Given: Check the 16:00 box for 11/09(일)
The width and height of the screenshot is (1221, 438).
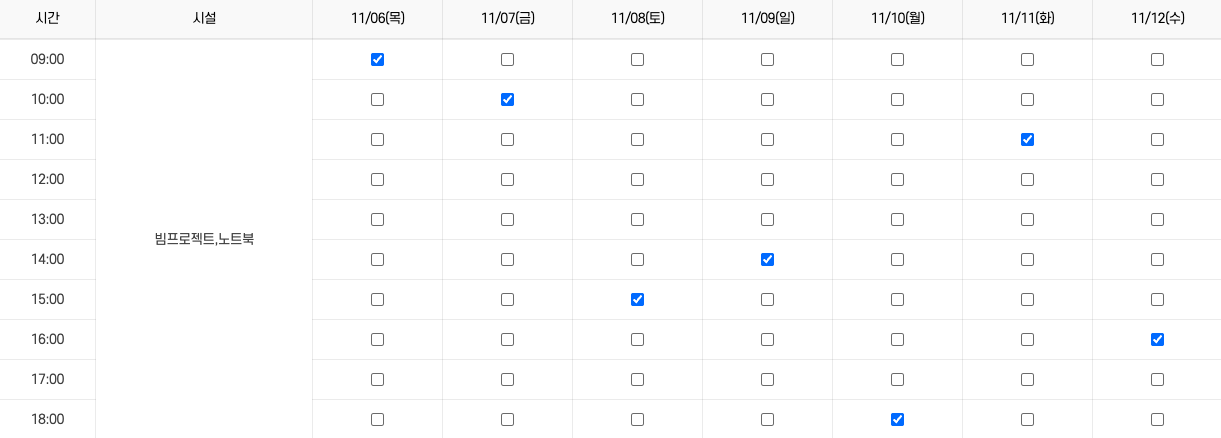Looking at the screenshot, I should (767, 340).
